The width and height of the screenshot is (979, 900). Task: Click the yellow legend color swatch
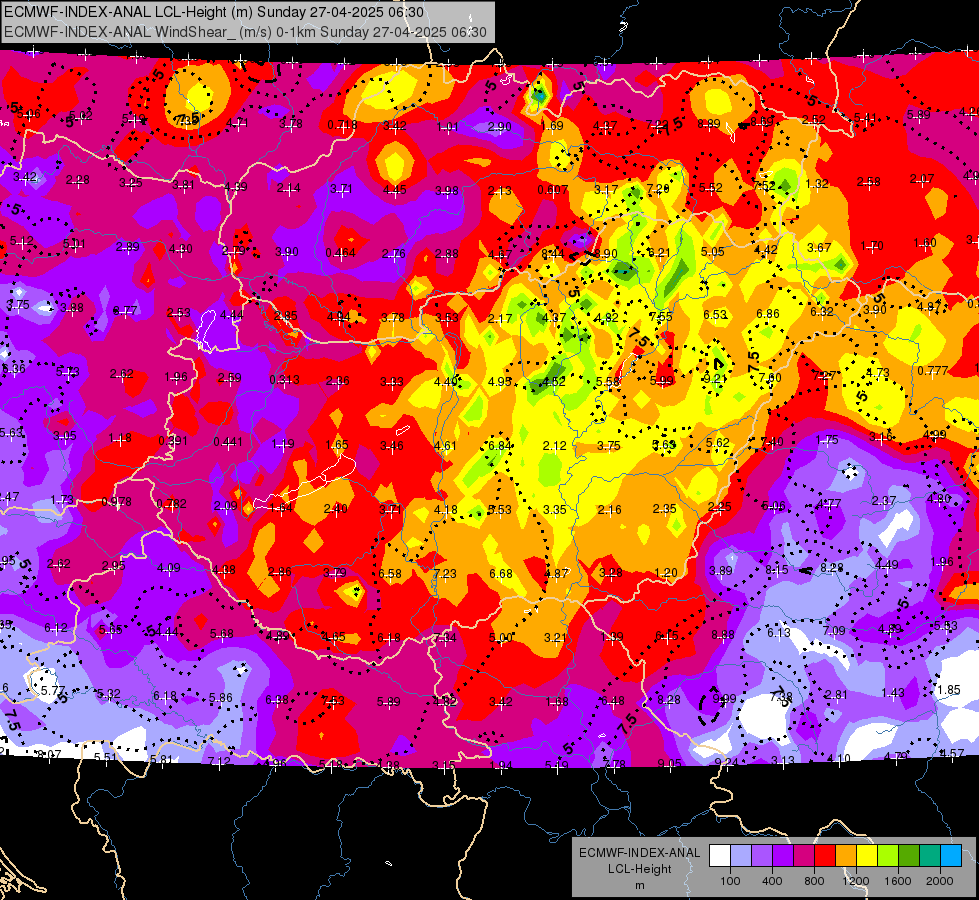coord(867,856)
